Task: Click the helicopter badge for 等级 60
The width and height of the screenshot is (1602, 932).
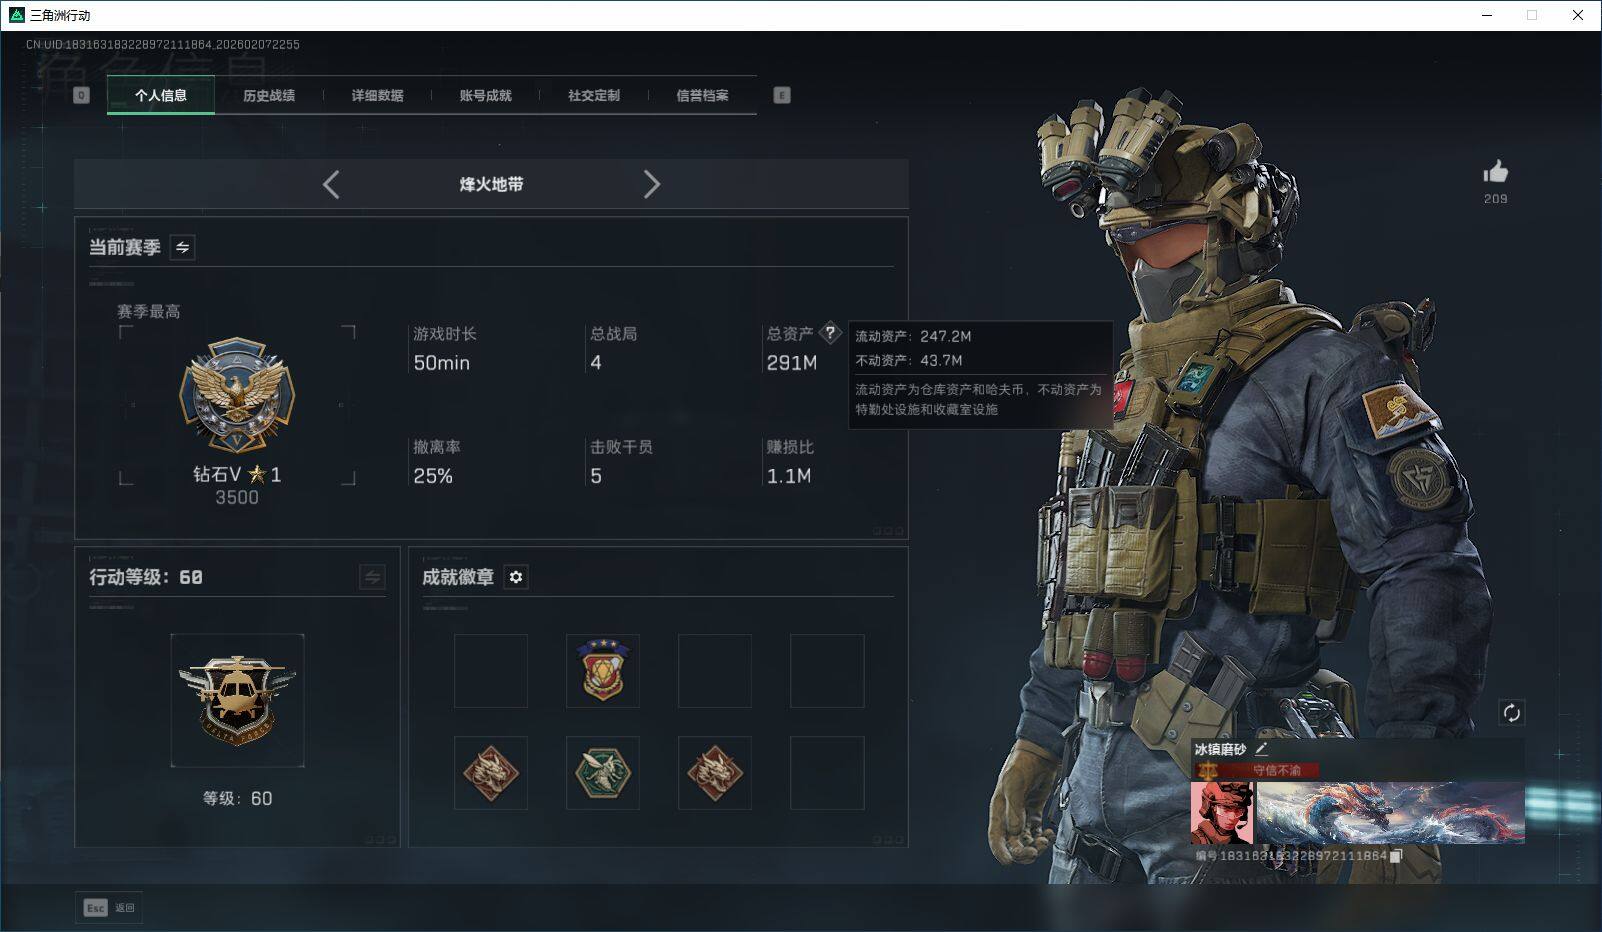Action: [237, 699]
